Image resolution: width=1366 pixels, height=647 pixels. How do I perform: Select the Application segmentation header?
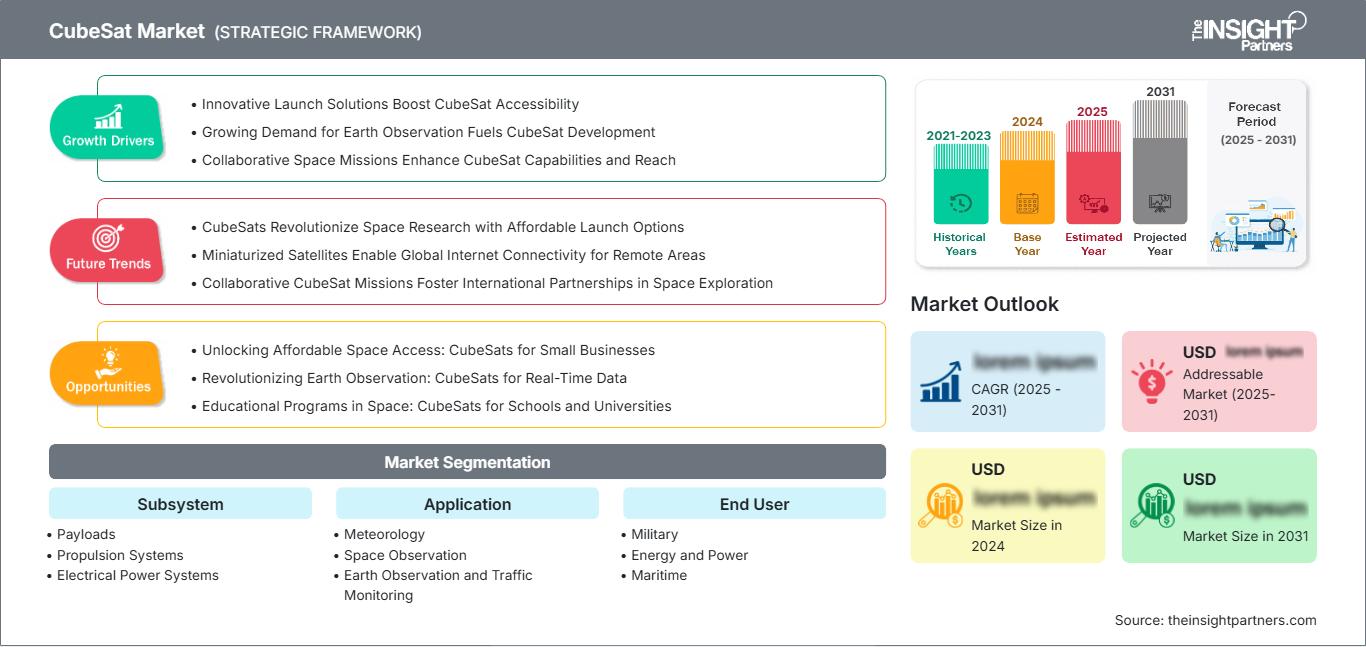point(467,504)
